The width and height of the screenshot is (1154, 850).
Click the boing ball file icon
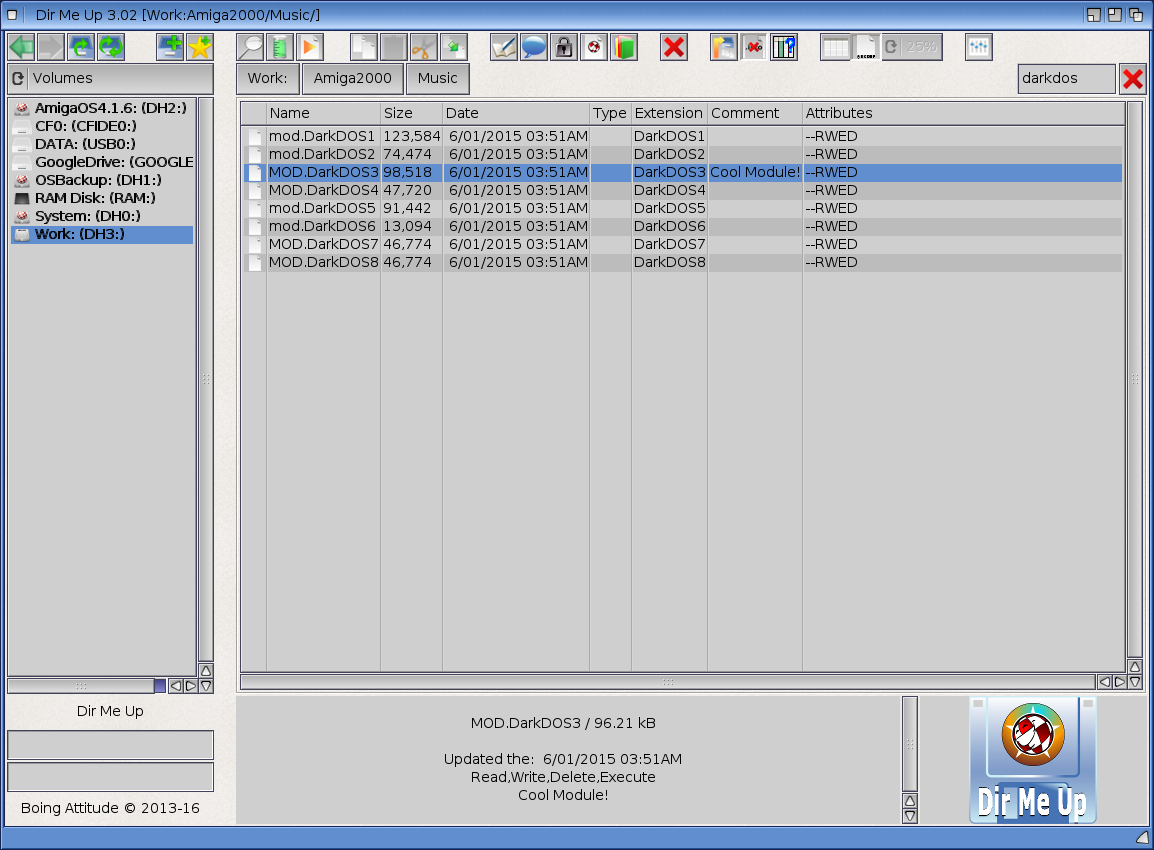(x=594, y=47)
